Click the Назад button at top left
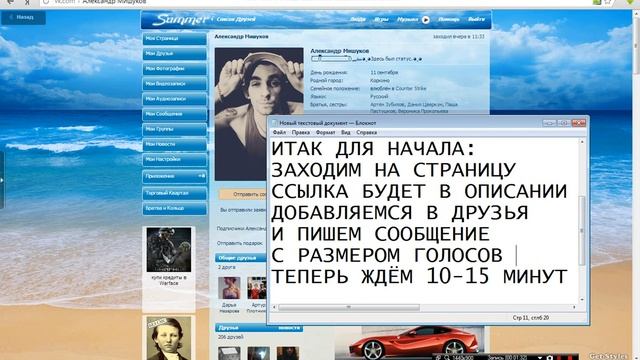 point(23,18)
